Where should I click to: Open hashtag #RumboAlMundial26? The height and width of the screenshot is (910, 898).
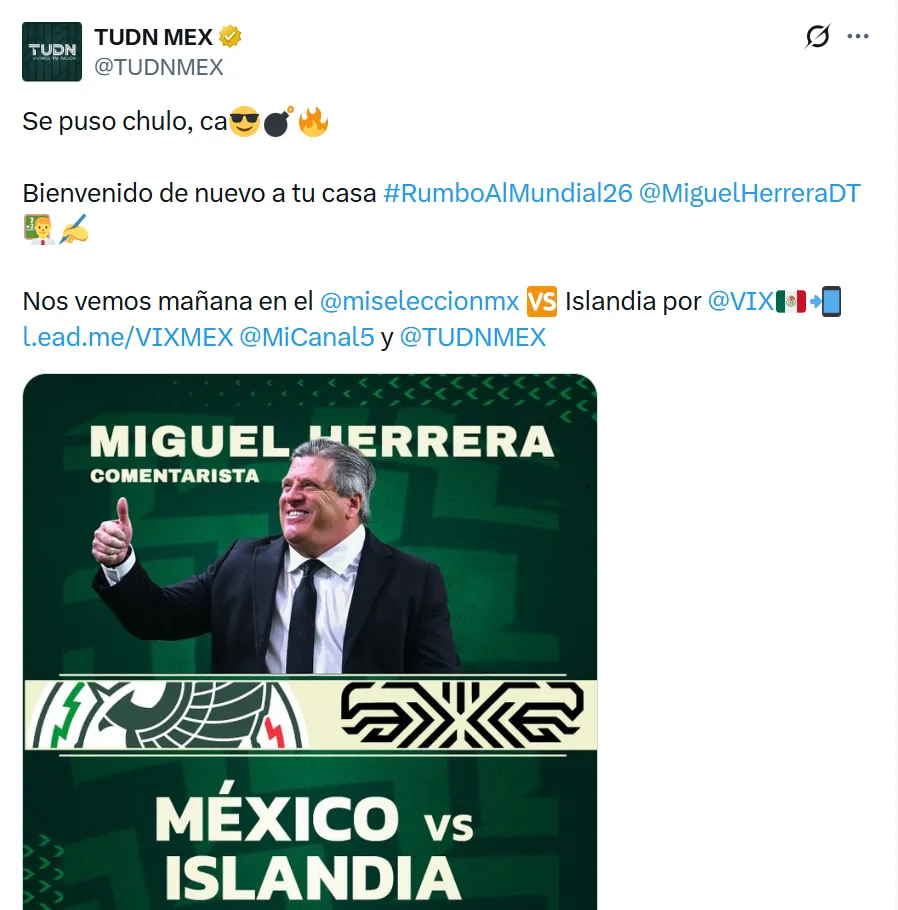click(508, 193)
